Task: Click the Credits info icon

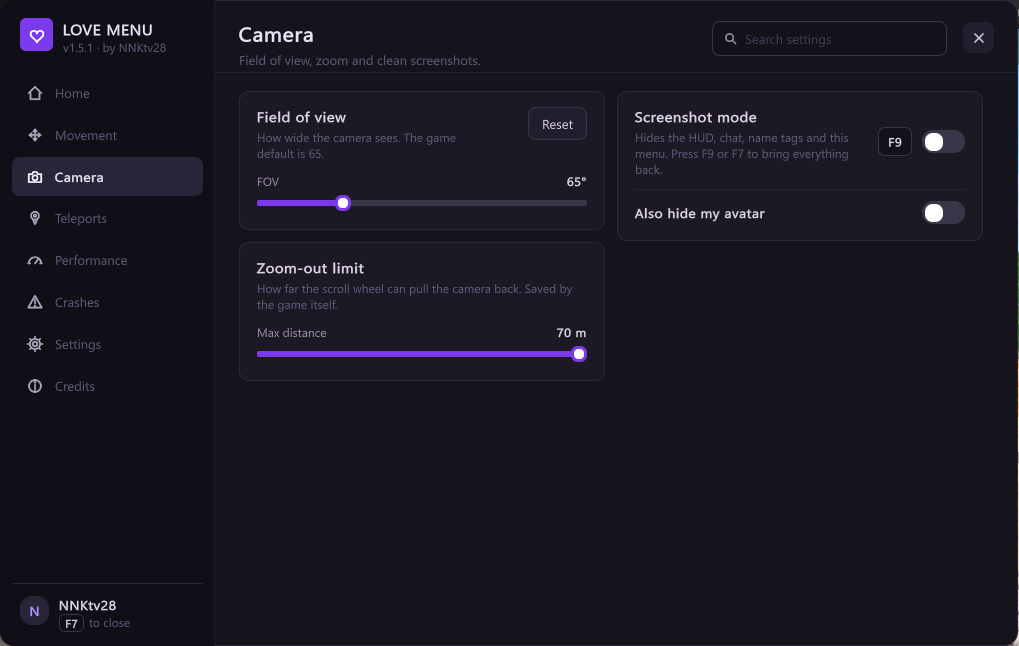Action: pyautogui.click(x=35, y=386)
